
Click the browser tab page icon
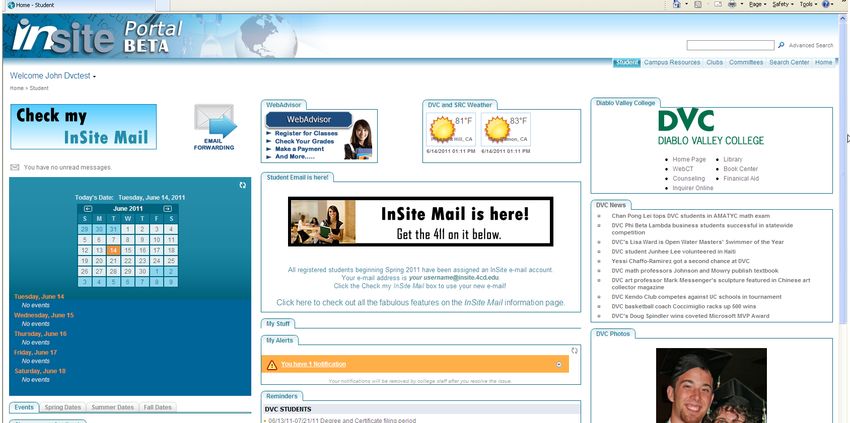coord(11,5)
